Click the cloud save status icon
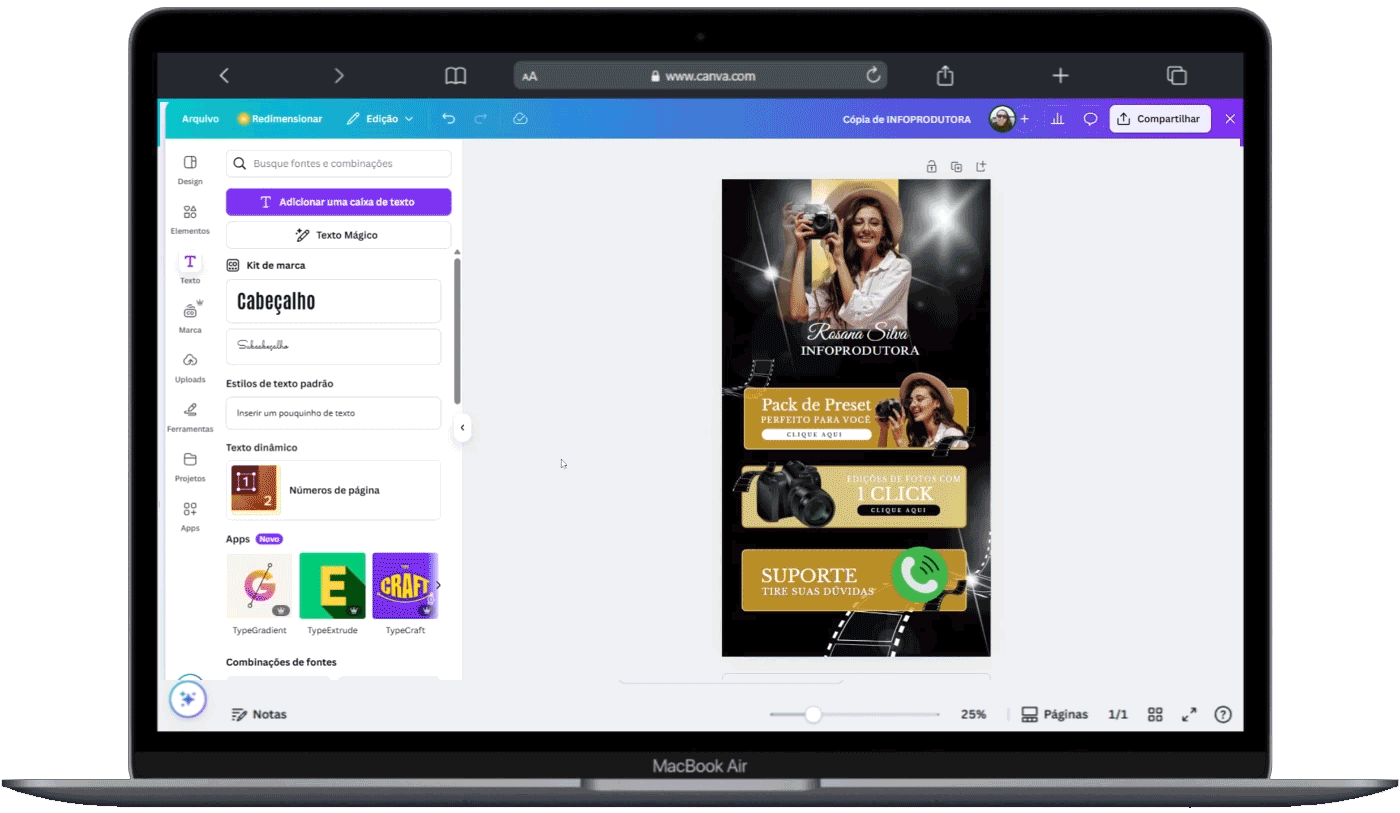Viewport: 1400px width, 813px height. 520,119
